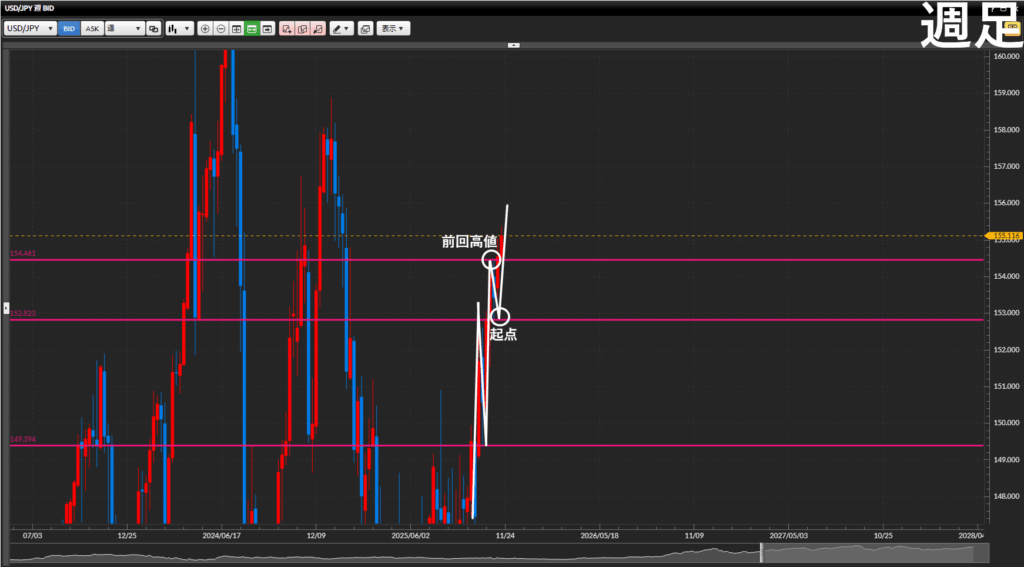The height and width of the screenshot is (567, 1024).
Task: Switch price display to ASK
Action: (92, 29)
